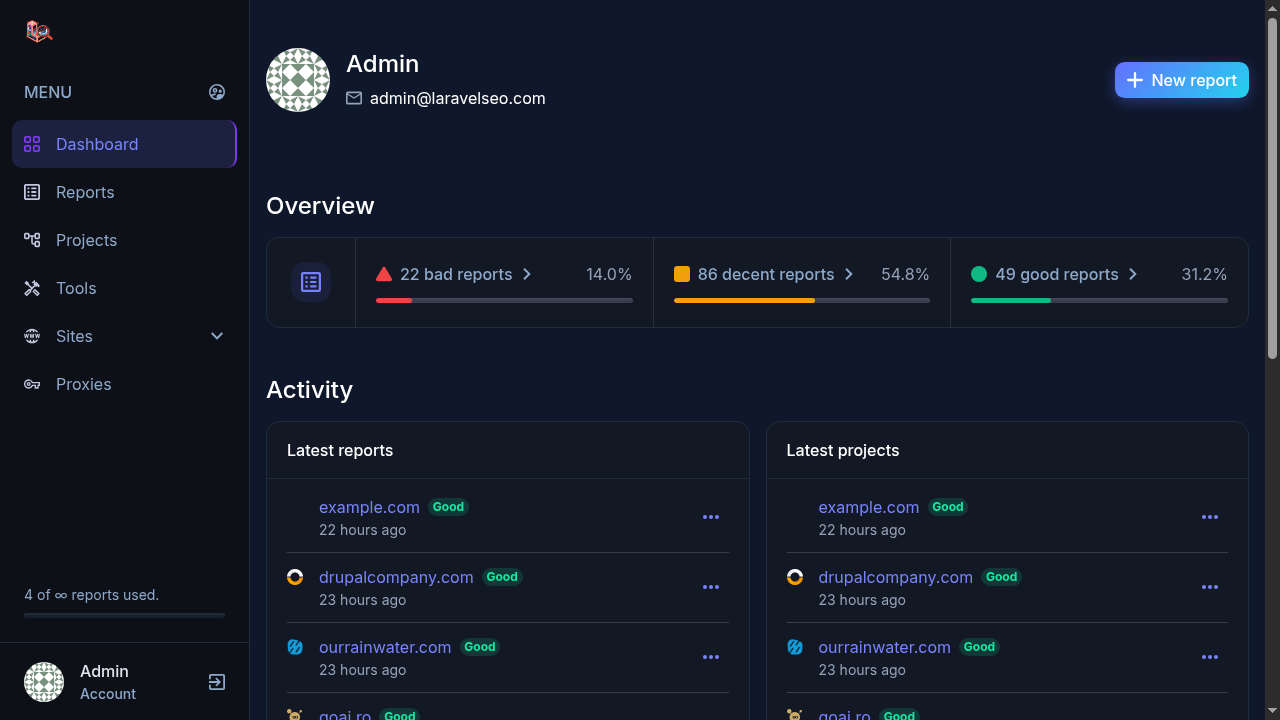Click the reports used progress bar
The image size is (1280, 720).
(x=124, y=615)
